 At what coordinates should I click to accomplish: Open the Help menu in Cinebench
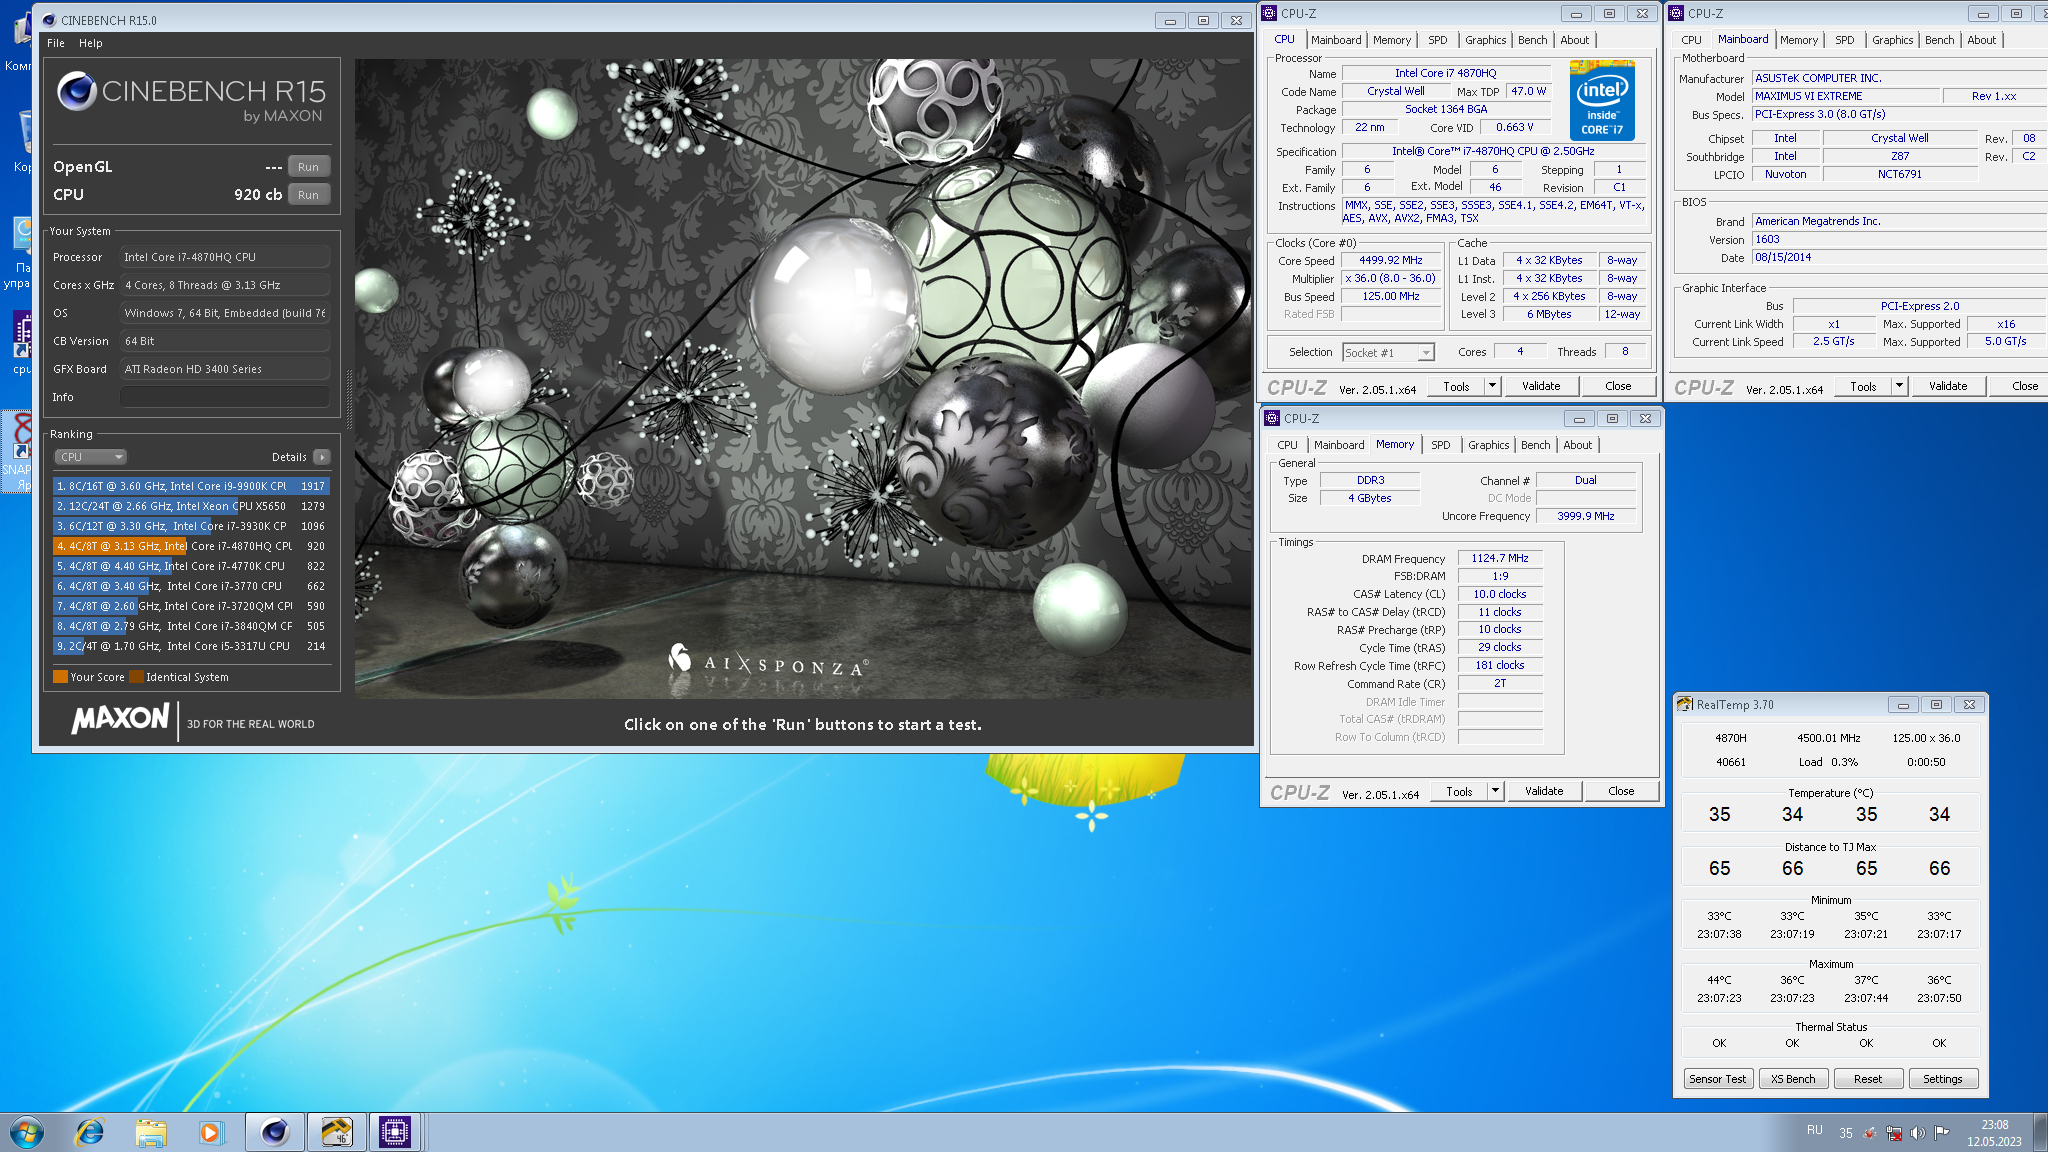[x=90, y=43]
